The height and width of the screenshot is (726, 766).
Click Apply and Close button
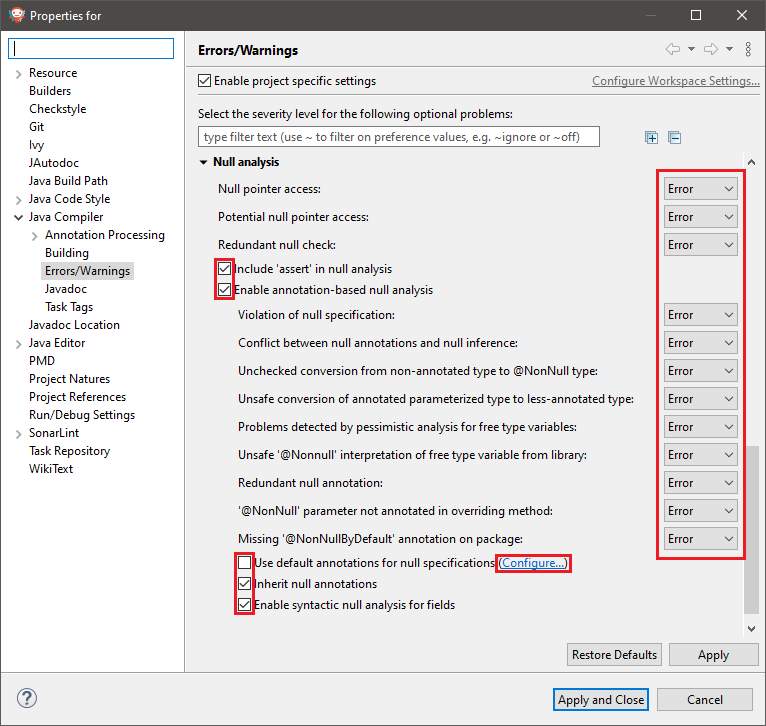point(601,700)
